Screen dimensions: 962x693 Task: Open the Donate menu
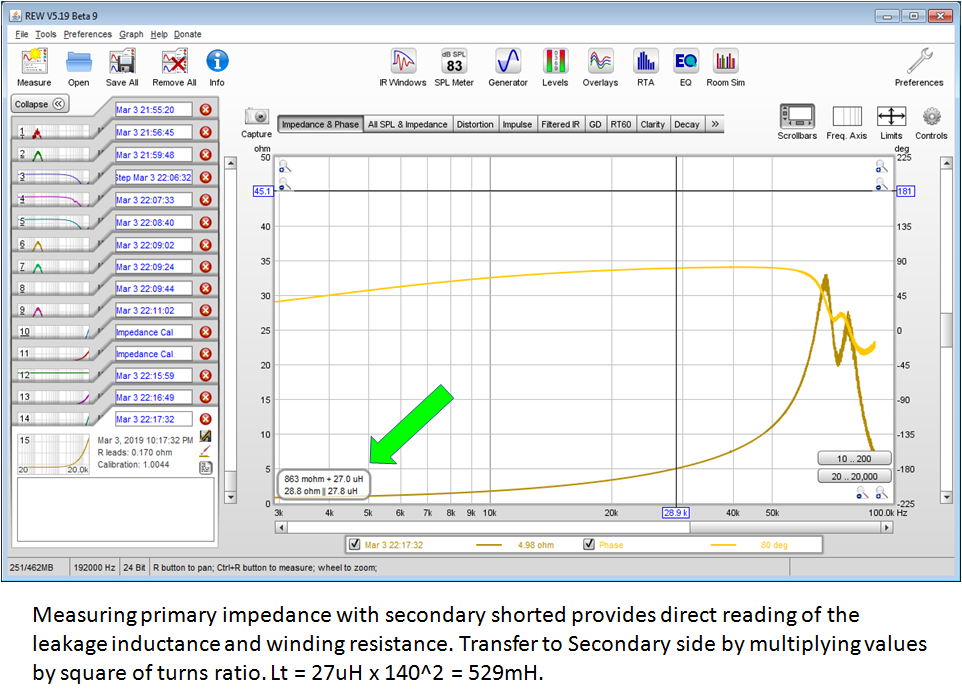188,34
